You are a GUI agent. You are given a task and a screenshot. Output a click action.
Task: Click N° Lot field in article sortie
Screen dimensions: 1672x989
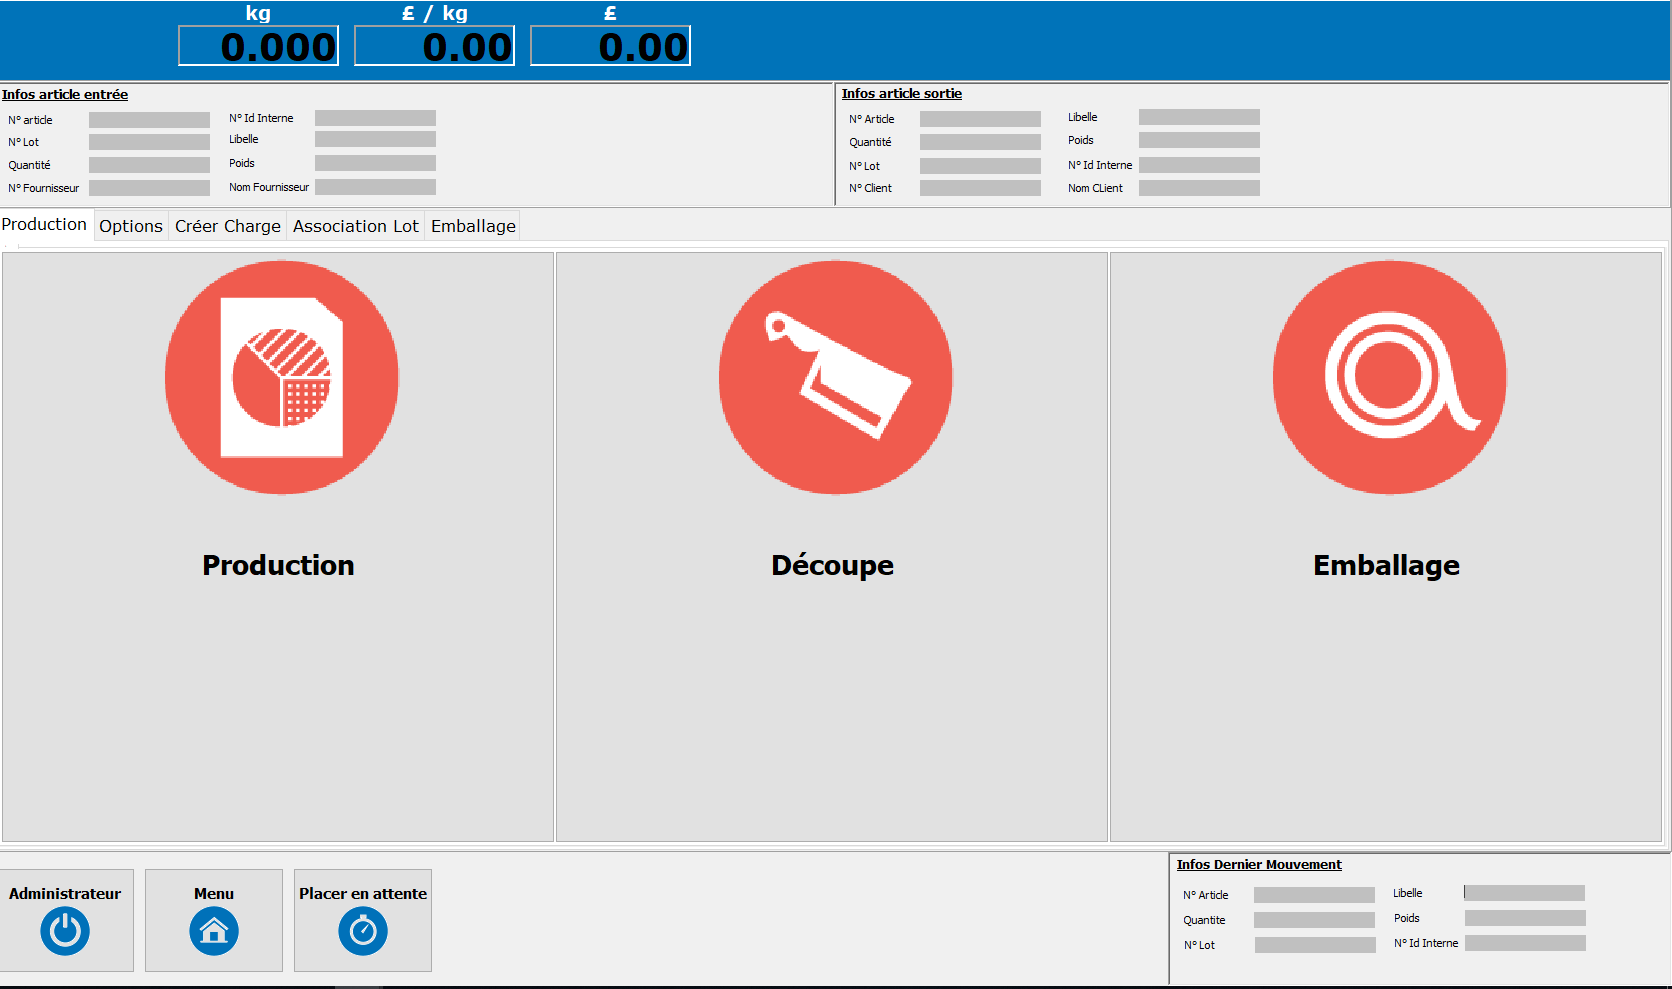pos(980,166)
